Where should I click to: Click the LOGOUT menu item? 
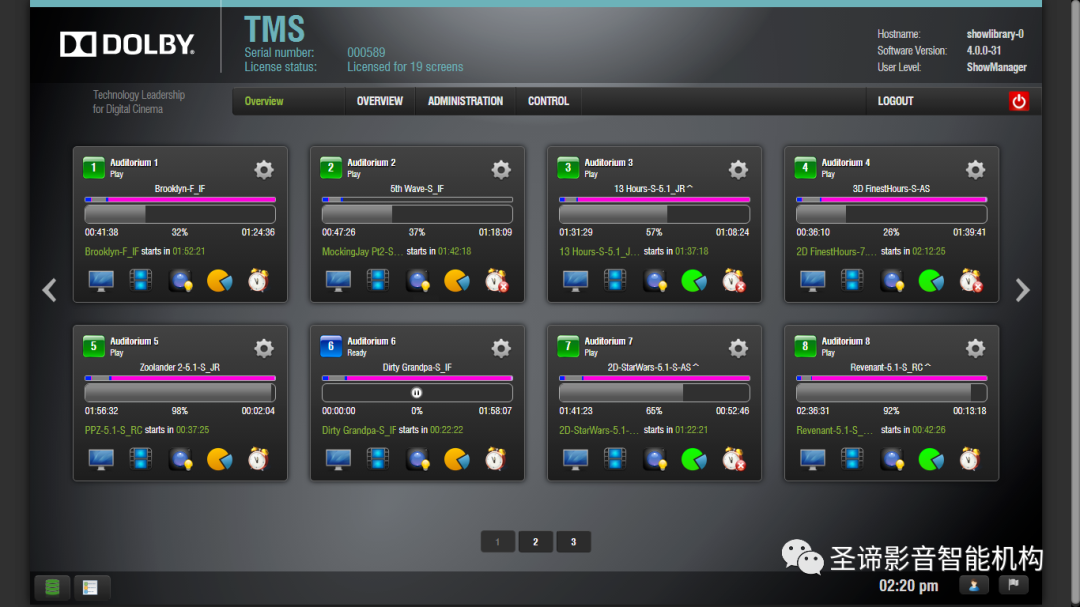pos(895,101)
